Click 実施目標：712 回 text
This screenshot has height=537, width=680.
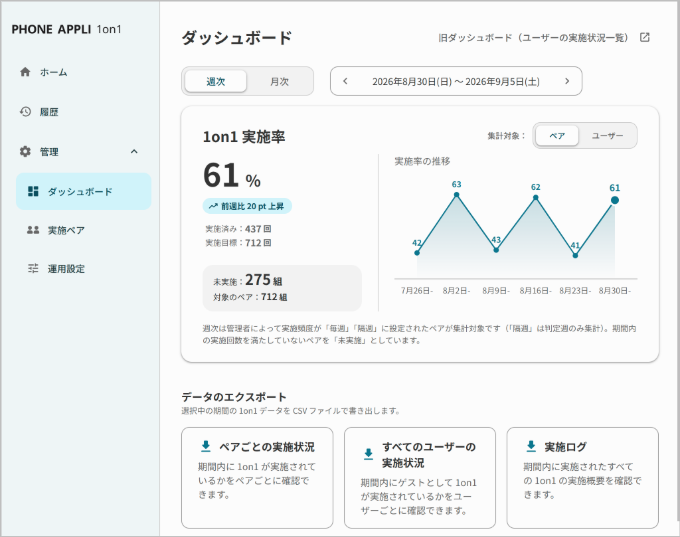pos(238,242)
